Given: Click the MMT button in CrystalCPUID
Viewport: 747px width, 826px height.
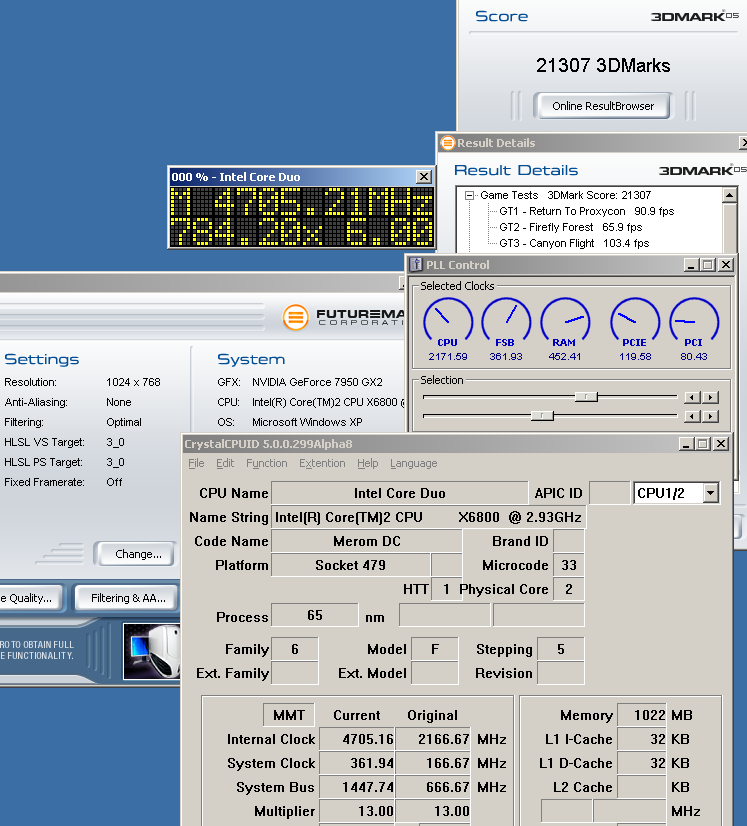Looking at the screenshot, I should (289, 715).
